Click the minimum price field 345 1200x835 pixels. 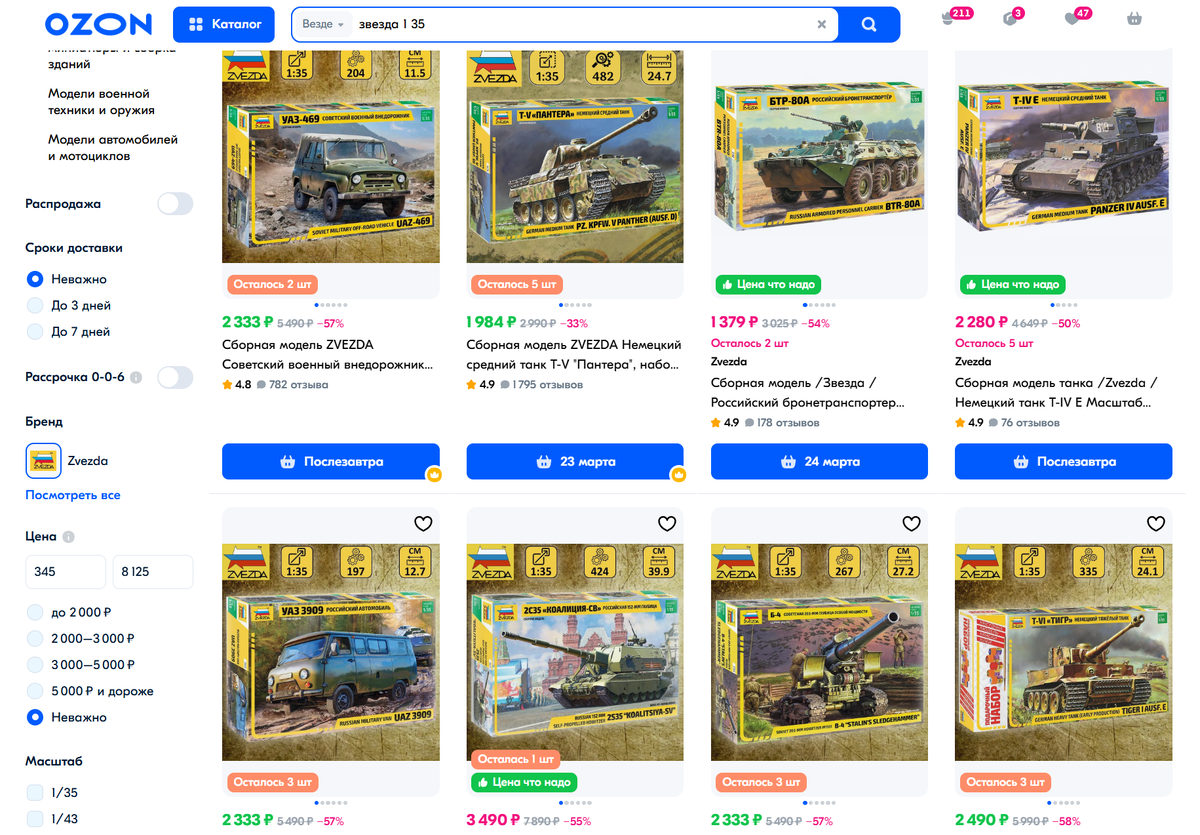pos(66,572)
